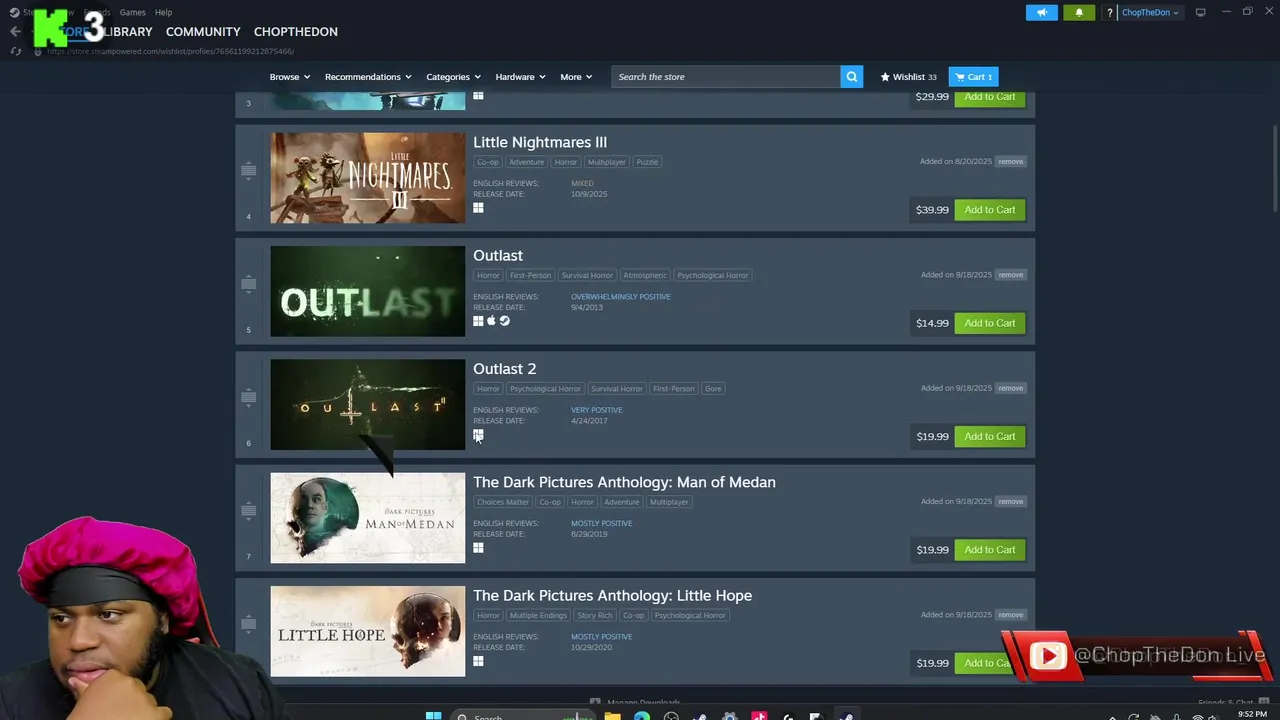The height and width of the screenshot is (720, 1280).
Task: Click the Atmospheric tag on Outlast
Action: pyautogui.click(x=645, y=275)
